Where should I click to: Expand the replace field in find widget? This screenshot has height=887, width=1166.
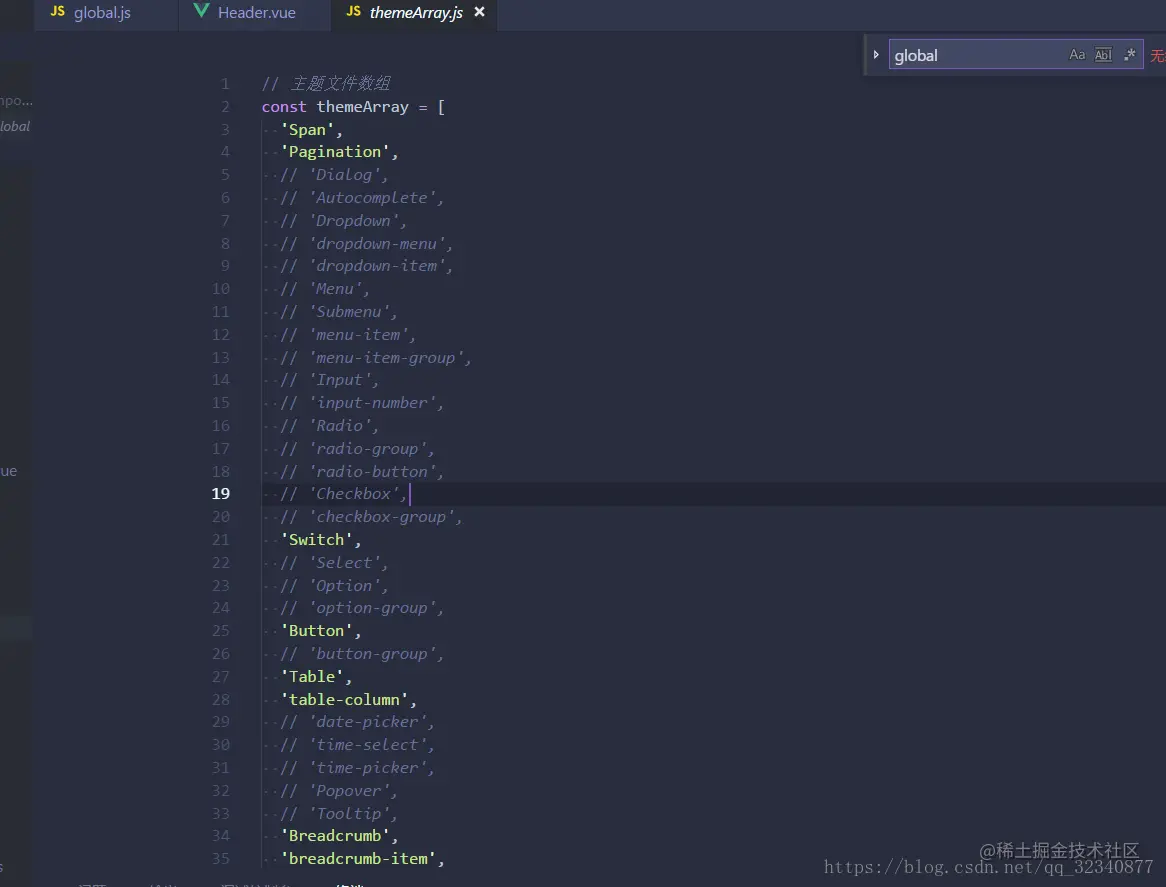point(876,54)
